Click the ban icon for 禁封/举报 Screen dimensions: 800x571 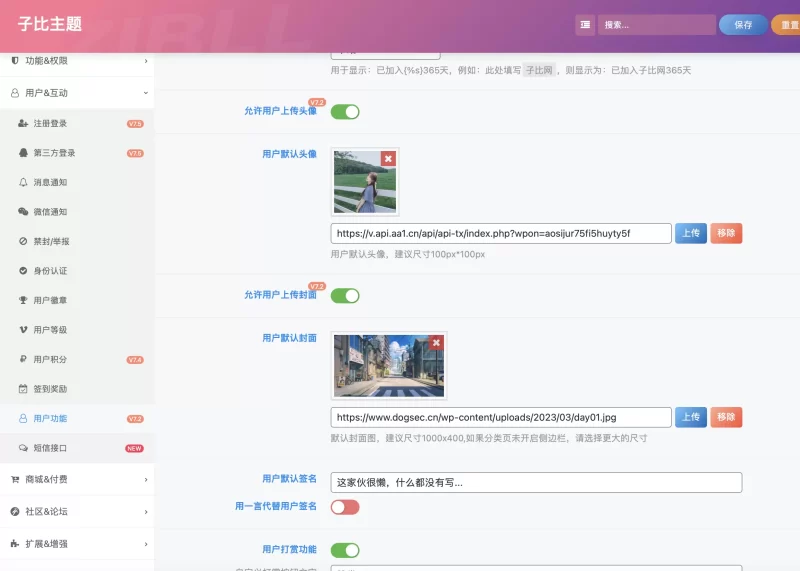click(23, 241)
